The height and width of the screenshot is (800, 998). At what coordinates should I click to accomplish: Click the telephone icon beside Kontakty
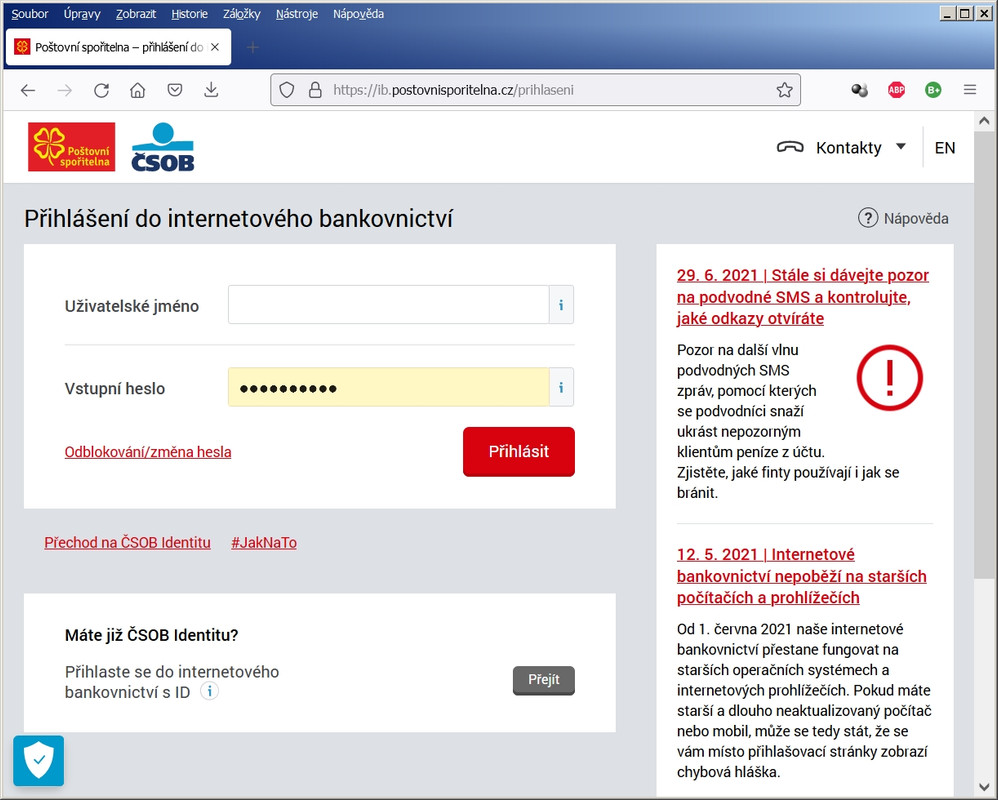[x=790, y=148]
